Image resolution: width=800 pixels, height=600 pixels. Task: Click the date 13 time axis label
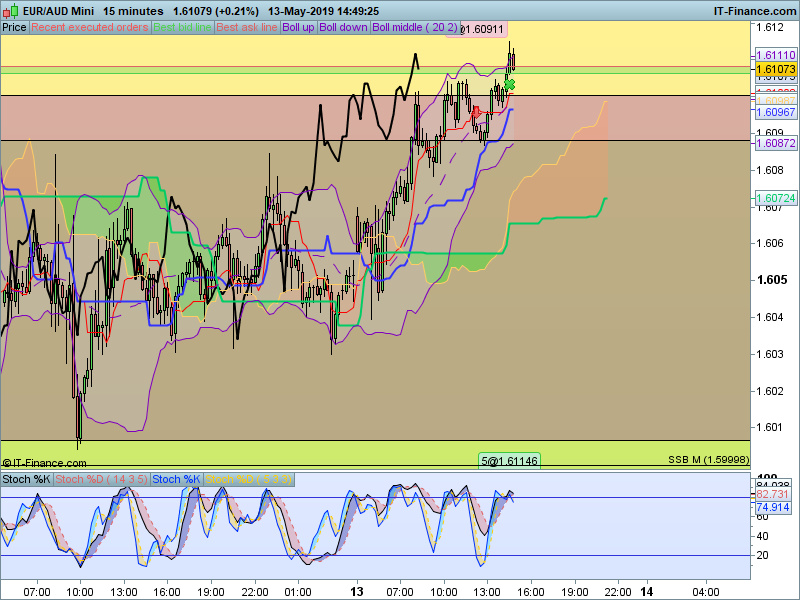pyautogui.click(x=357, y=592)
